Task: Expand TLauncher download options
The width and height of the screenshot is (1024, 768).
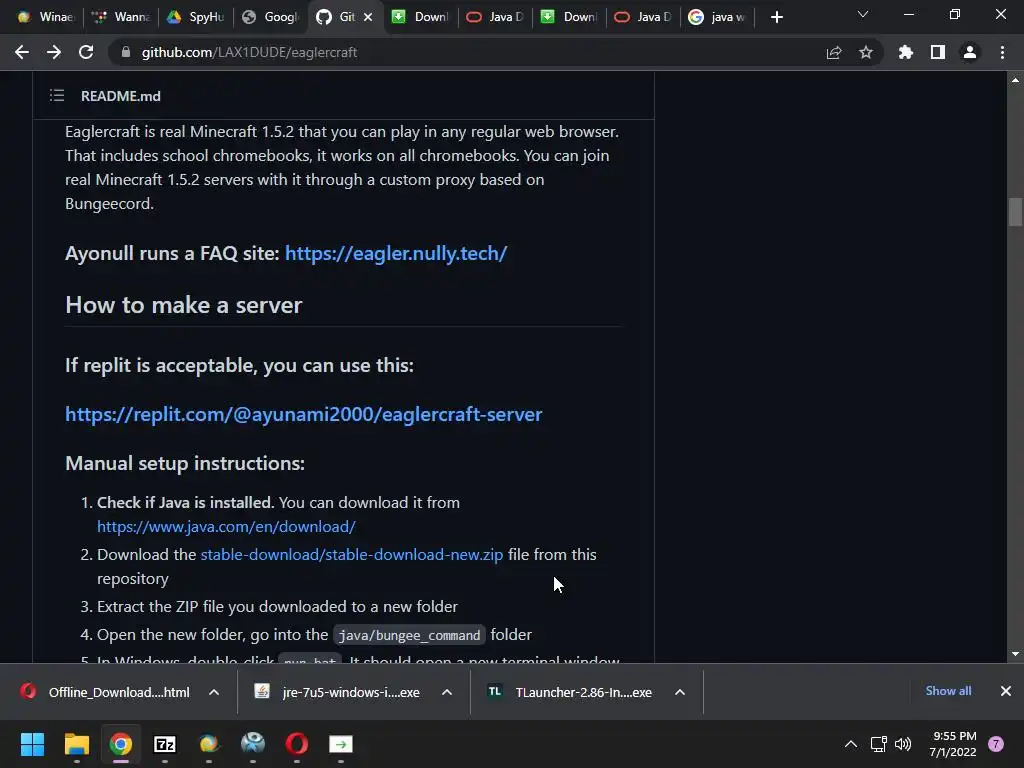Action: [x=680, y=692]
